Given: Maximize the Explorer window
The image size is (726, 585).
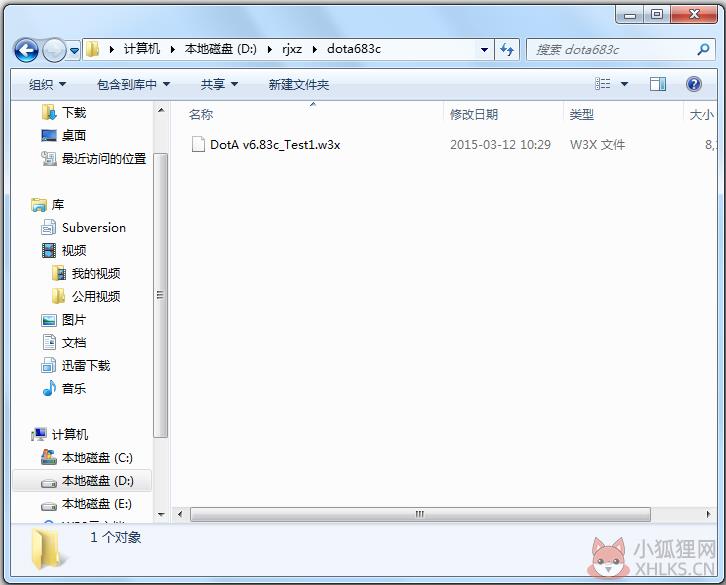Looking at the screenshot, I should pos(657,14).
